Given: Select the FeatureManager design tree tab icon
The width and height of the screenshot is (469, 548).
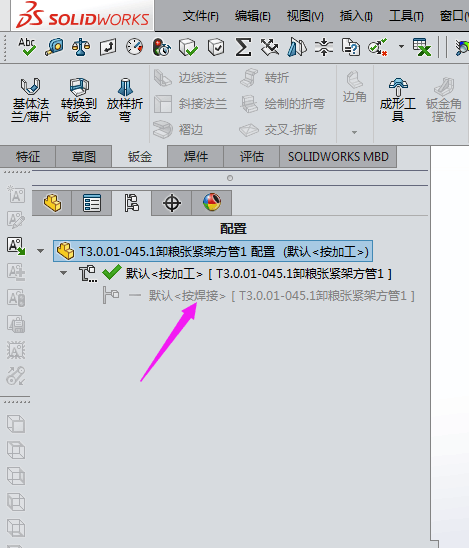Looking at the screenshot, I should [x=52, y=203].
